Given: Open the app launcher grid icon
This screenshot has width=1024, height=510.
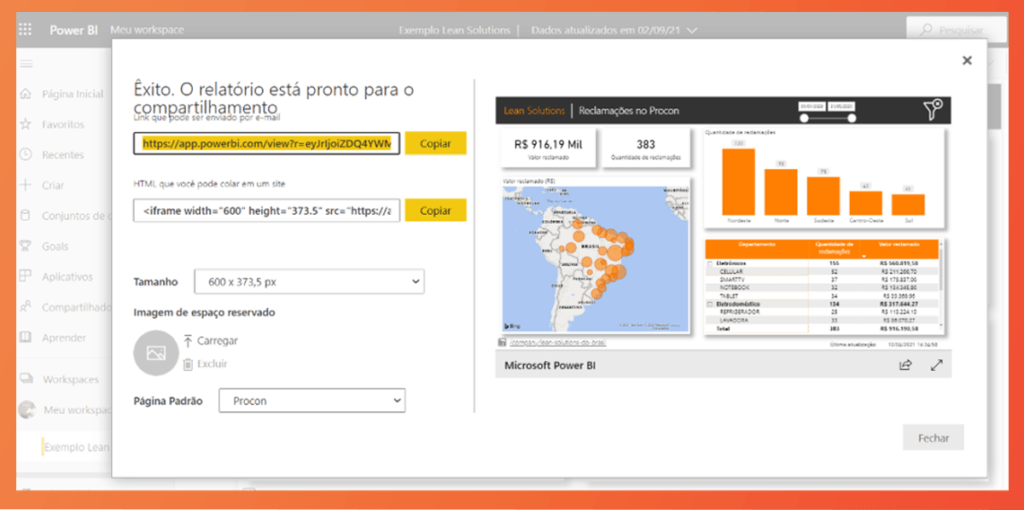Looking at the screenshot, I should (25, 29).
